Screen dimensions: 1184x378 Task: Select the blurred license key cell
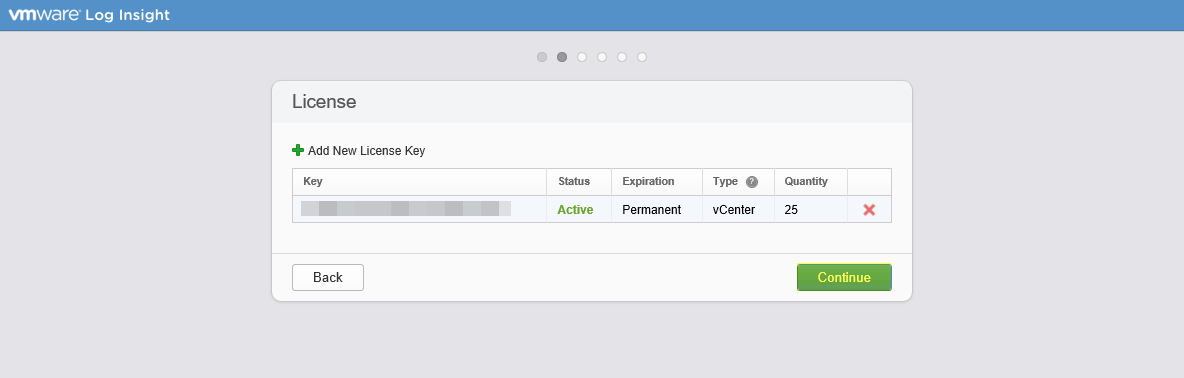click(x=419, y=209)
